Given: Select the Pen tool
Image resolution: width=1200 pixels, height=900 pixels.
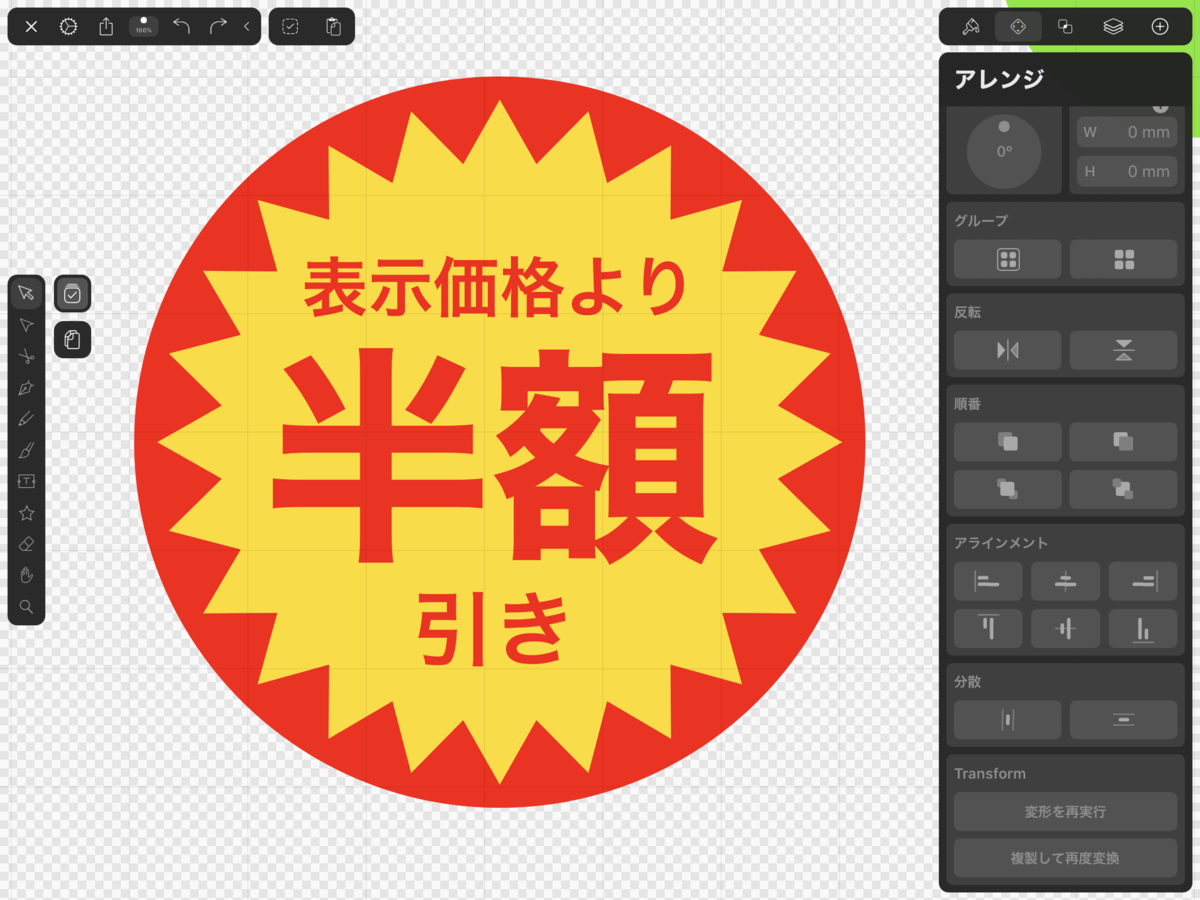Looking at the screenshot, I should 27,388.
